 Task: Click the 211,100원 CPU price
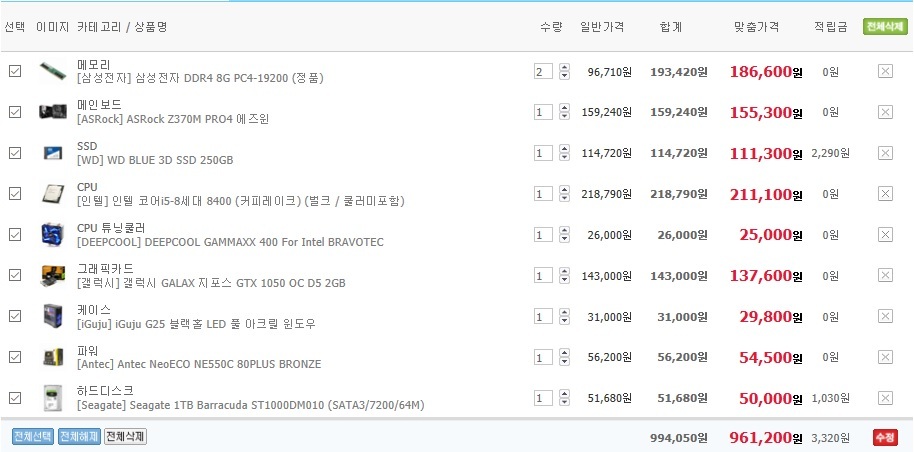(765, 194)
